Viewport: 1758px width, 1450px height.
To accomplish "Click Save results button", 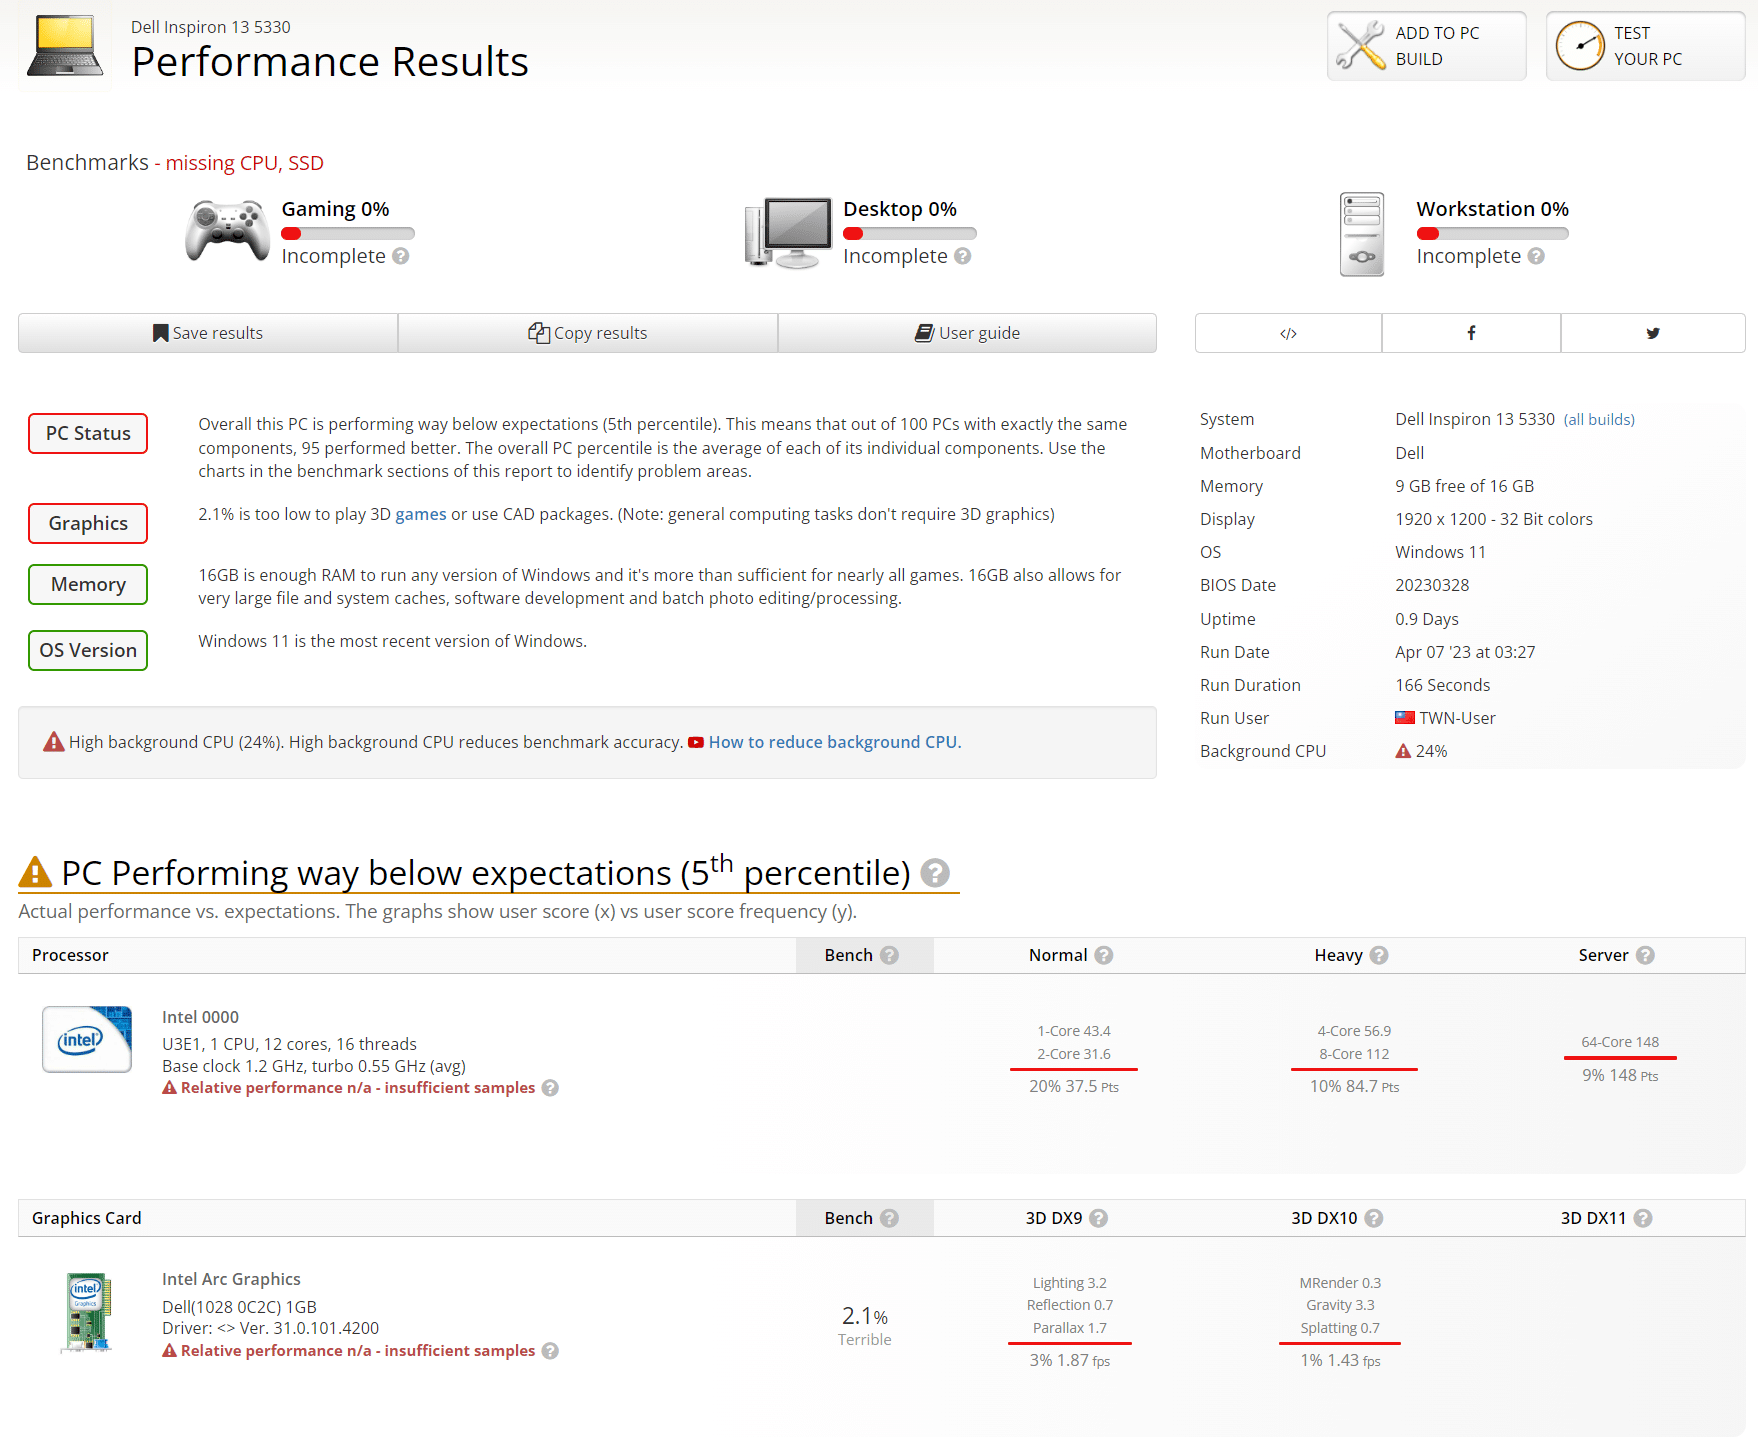I will [208, 333].
